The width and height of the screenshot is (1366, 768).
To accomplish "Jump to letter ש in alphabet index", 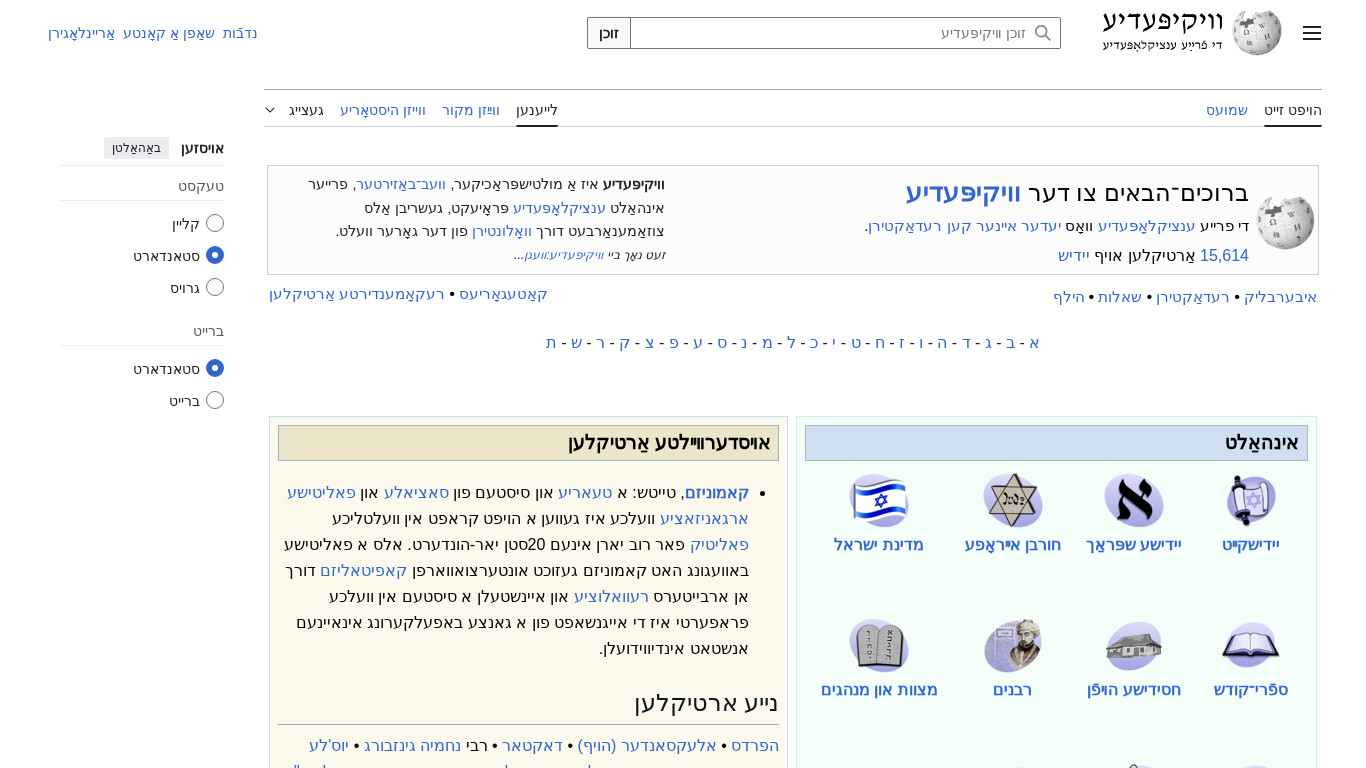I will click(x=576, y=342).
